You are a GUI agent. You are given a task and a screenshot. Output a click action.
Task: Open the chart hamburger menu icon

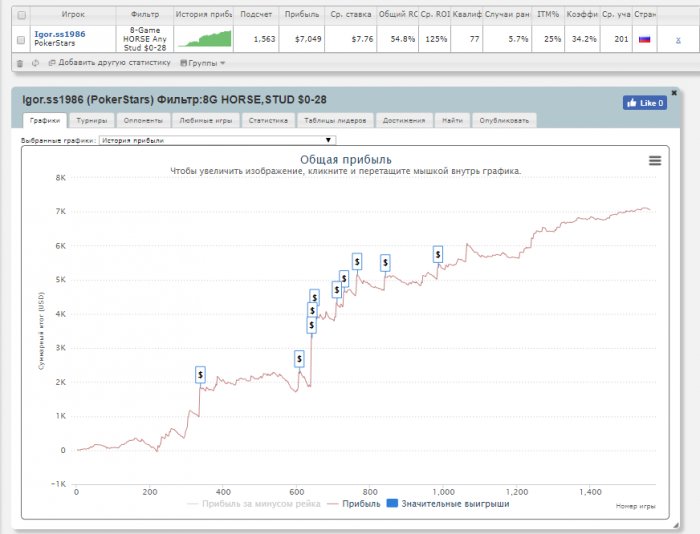pos(655,161)
